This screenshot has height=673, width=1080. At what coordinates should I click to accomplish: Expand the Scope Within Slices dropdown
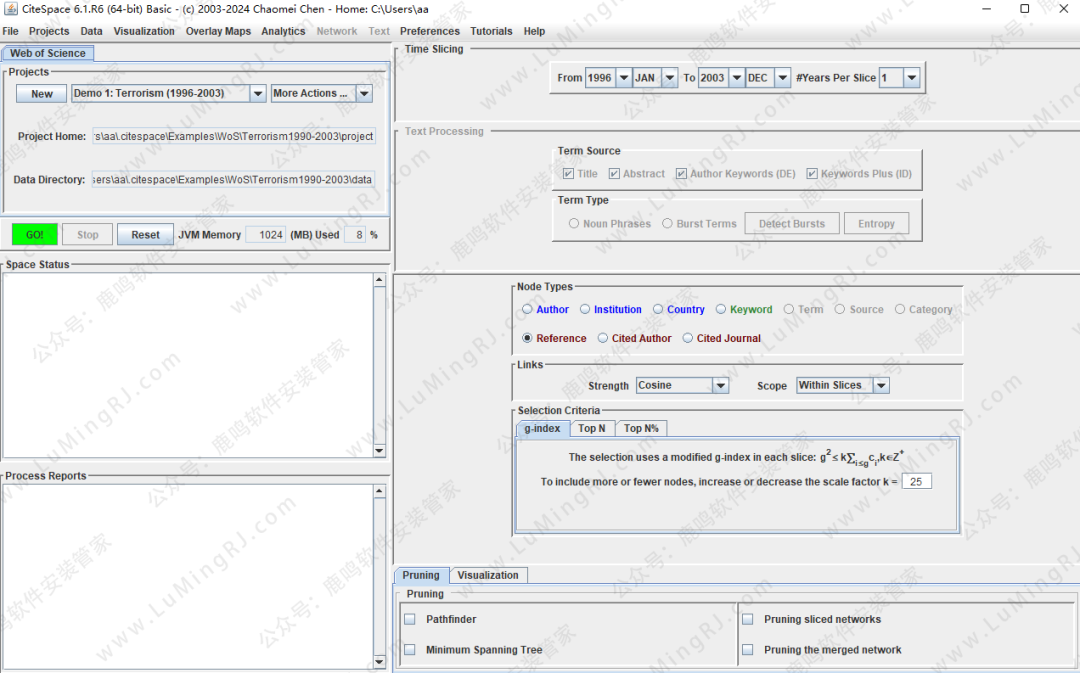click(x=881, y=386)
